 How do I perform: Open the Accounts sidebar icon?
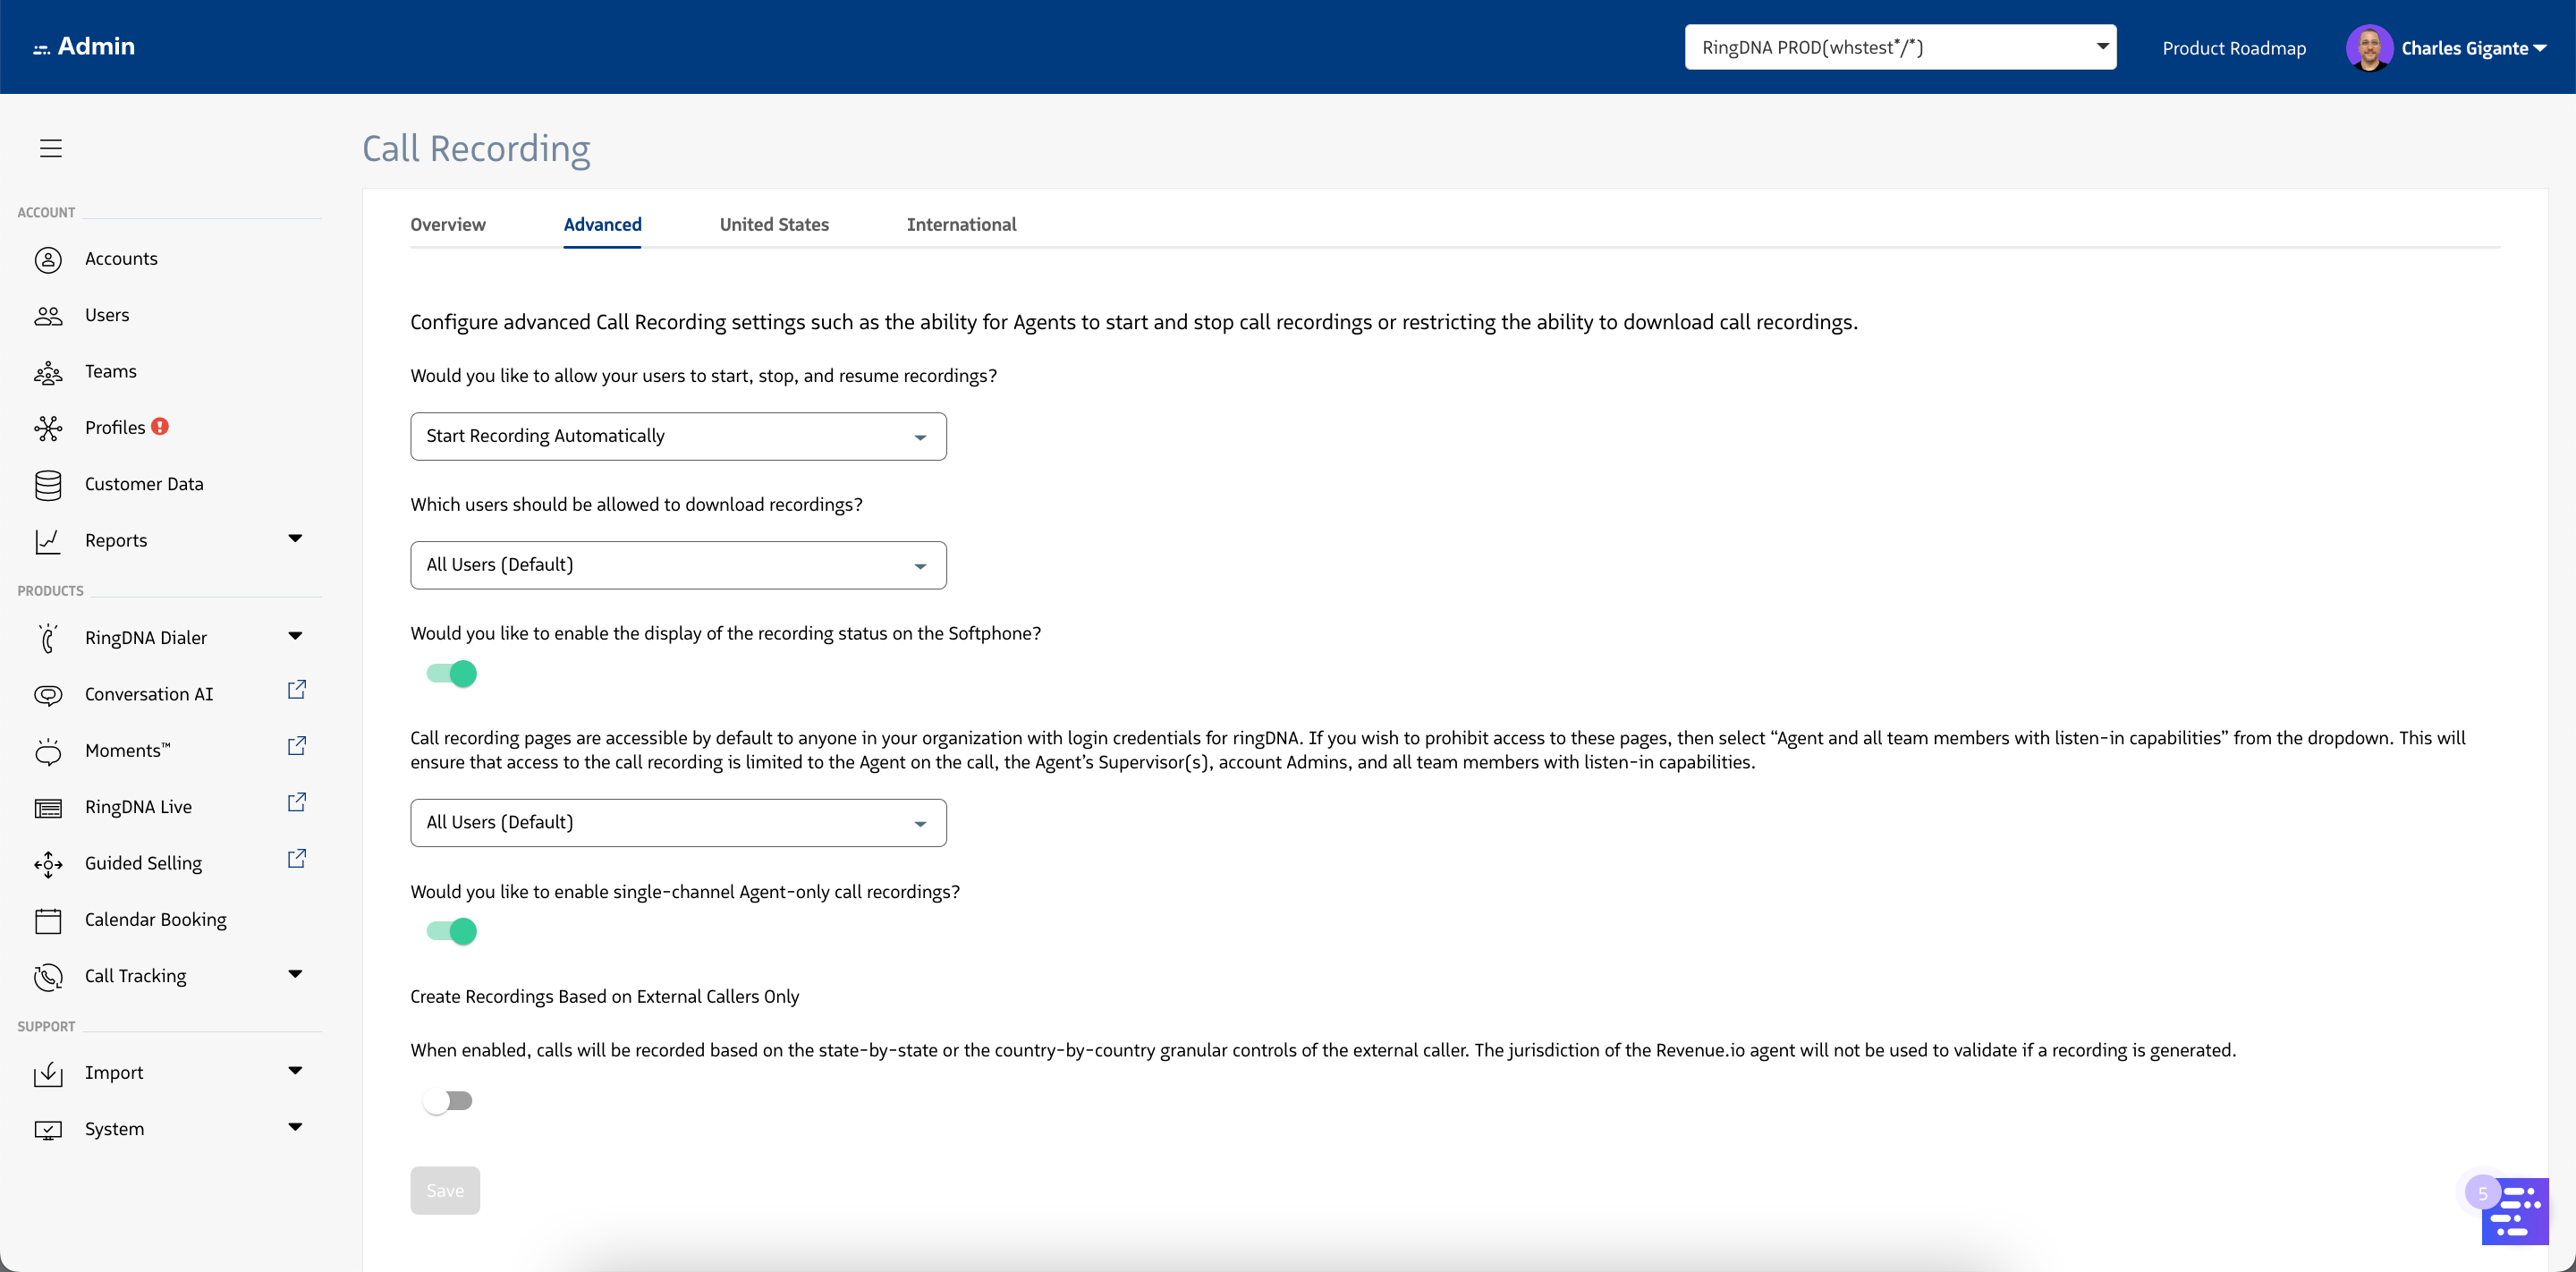pos(48,259)
